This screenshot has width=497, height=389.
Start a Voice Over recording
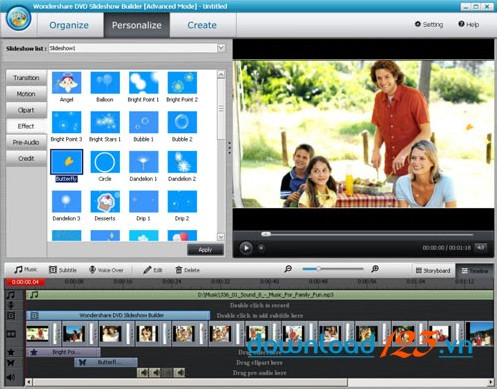106,270
